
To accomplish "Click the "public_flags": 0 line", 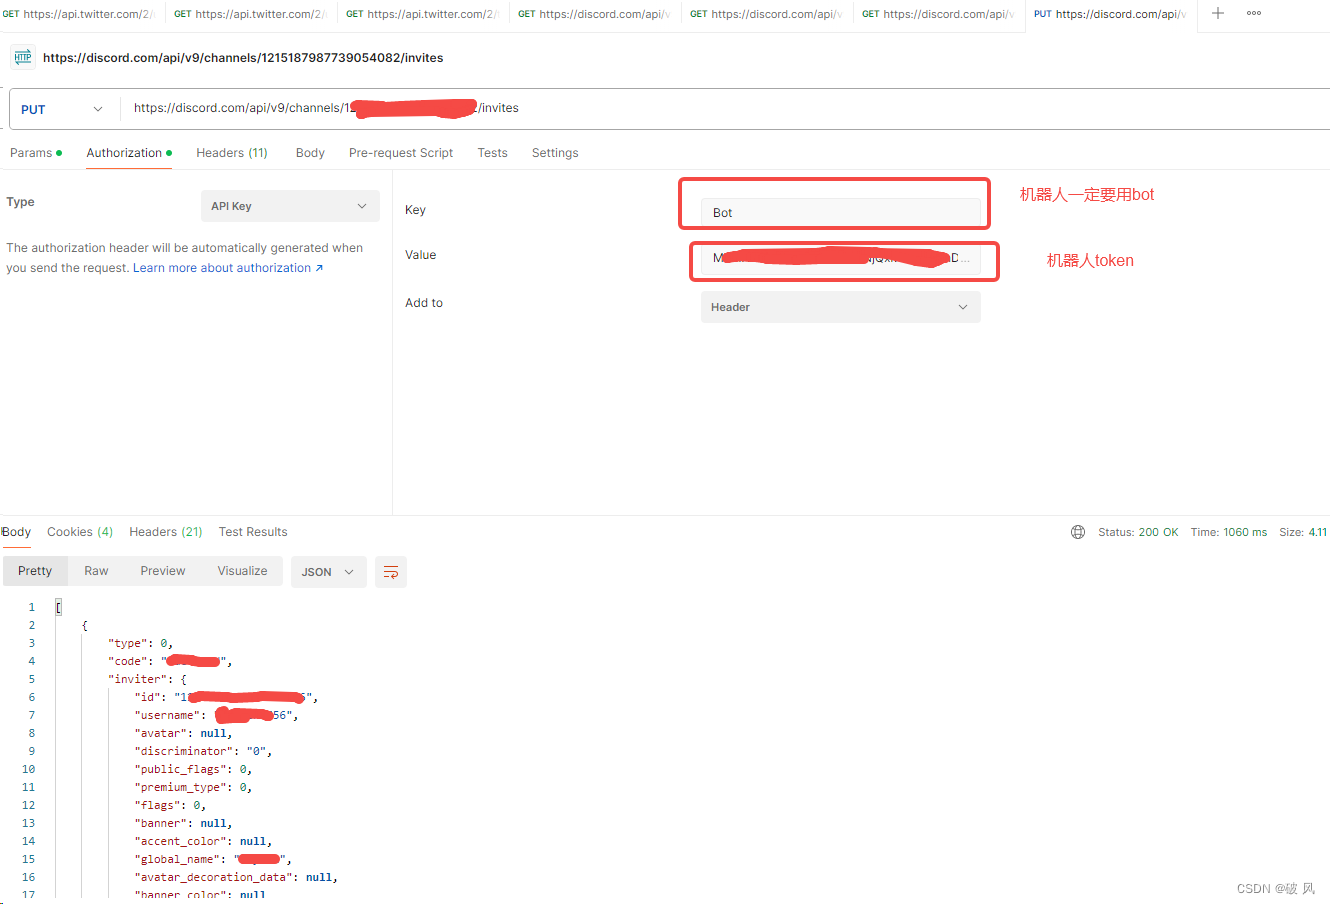I will (x=193, y=769).
